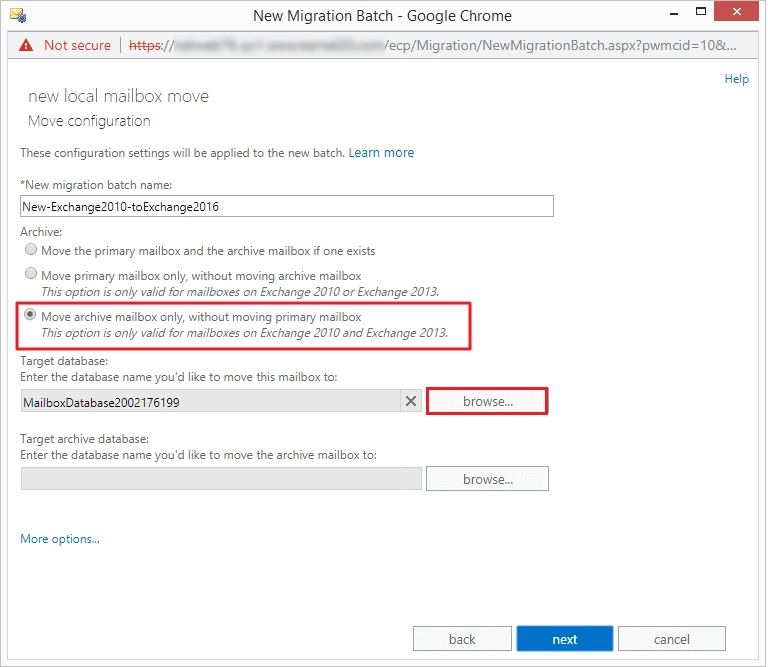
Task: Minimize the Chrome window
Action: 674,13
